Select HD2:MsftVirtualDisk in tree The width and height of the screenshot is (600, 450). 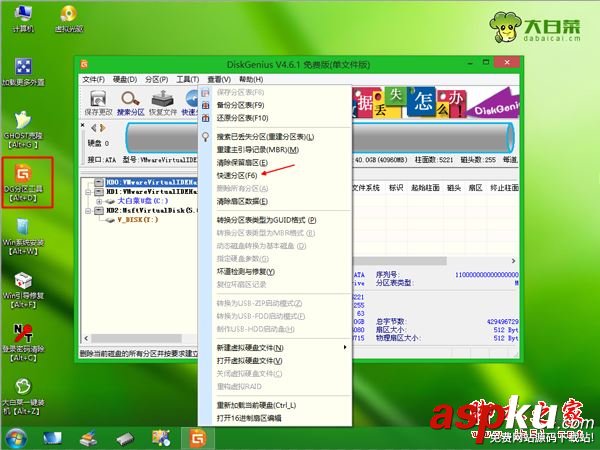pos(152,210)
